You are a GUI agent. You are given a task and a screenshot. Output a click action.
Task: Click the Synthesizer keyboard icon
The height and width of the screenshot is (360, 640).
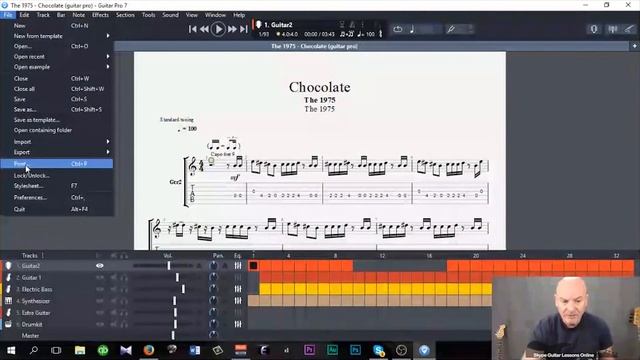pyautogui.click(x=8, y=301)
